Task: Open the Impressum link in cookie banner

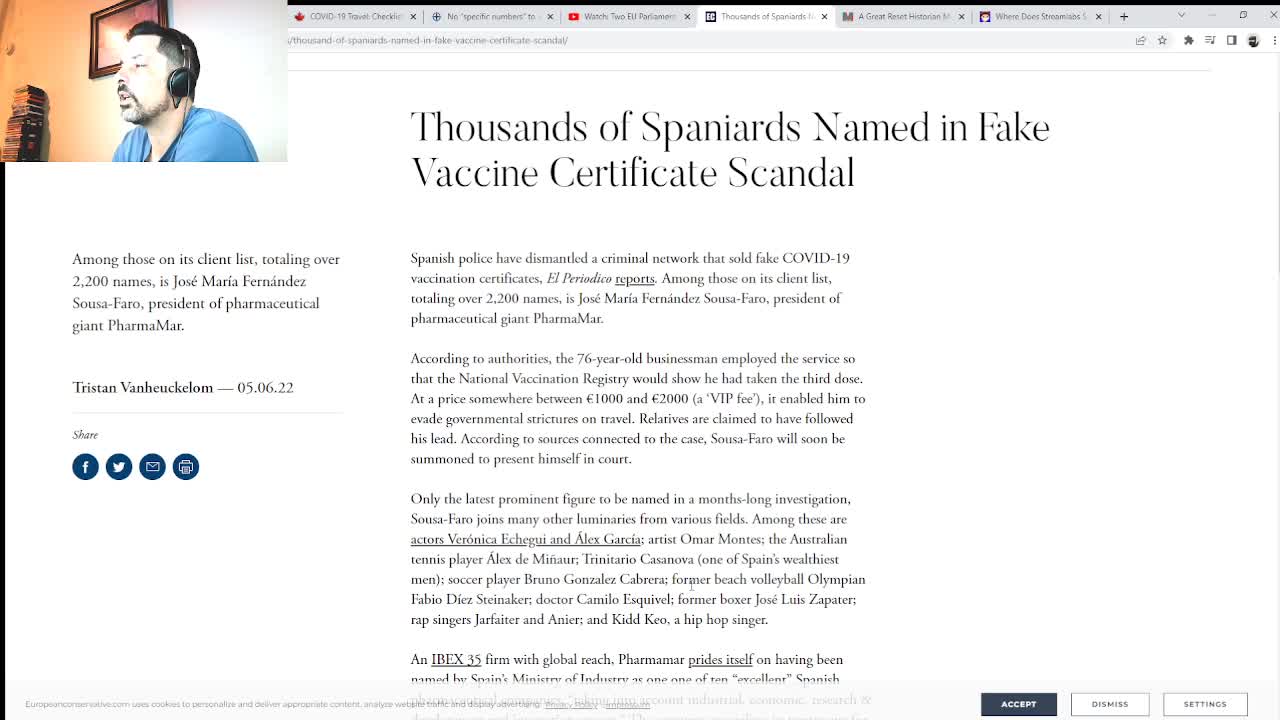Action: pyautogui.click(x=627, y=705)
